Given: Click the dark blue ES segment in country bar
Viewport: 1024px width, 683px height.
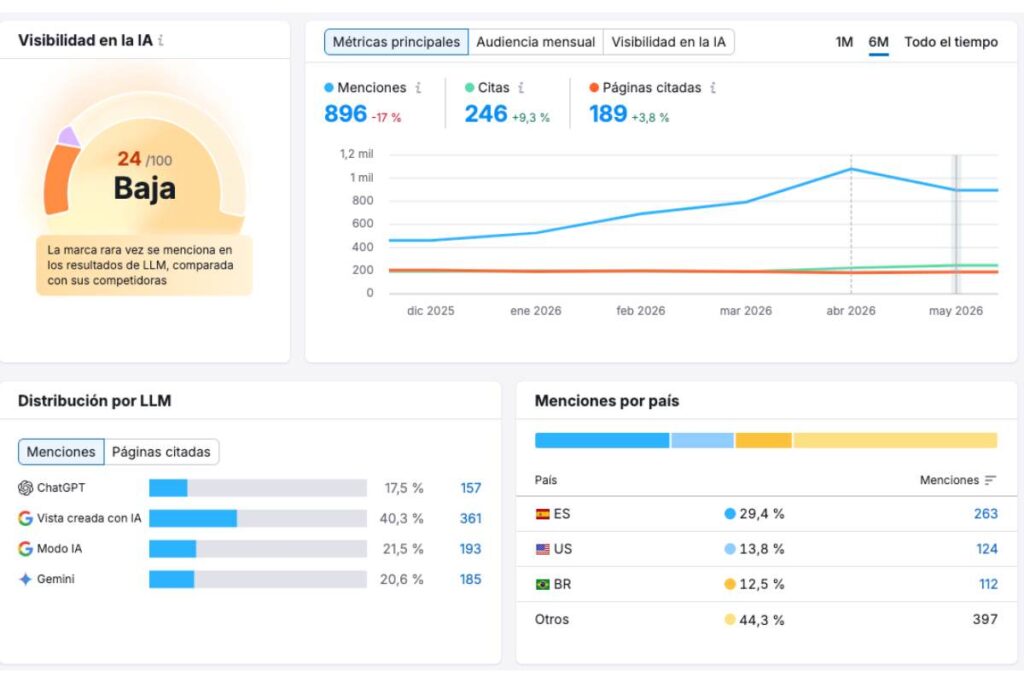Looking at the screenshot, I should click(601, 440).
